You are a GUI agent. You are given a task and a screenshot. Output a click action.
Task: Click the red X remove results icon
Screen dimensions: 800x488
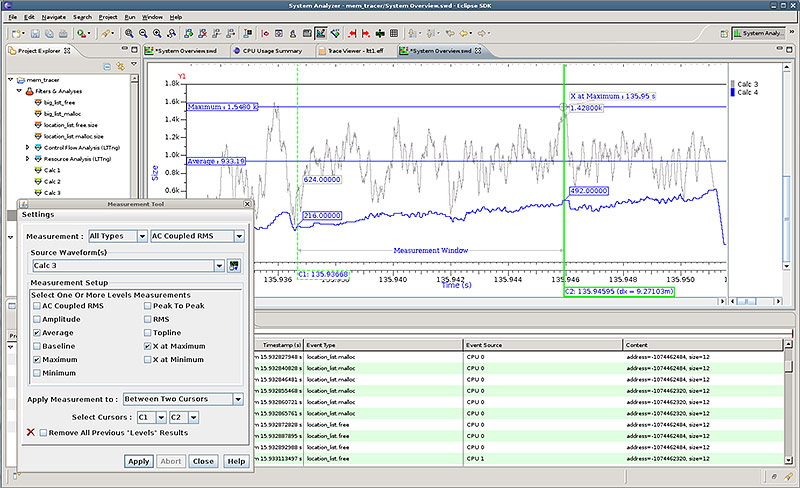point(31,432)
